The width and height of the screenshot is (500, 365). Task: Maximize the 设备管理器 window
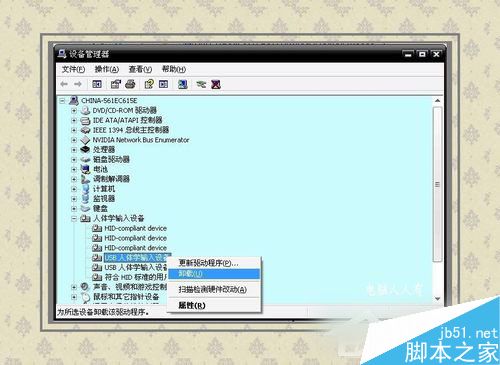422,54
